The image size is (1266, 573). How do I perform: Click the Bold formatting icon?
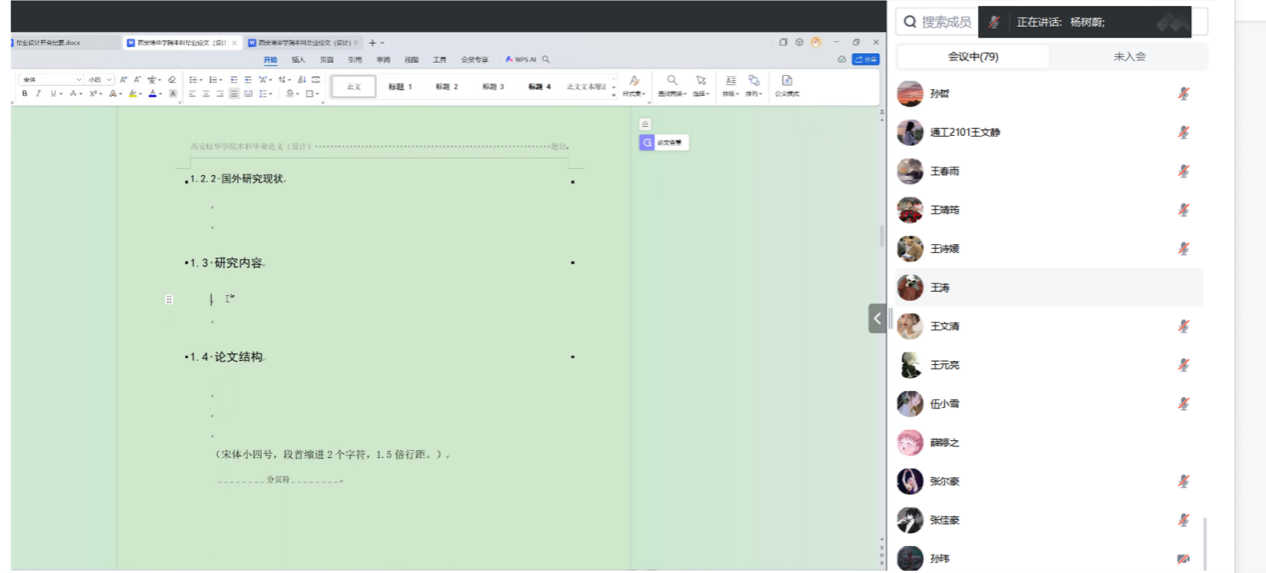(25, 94)
